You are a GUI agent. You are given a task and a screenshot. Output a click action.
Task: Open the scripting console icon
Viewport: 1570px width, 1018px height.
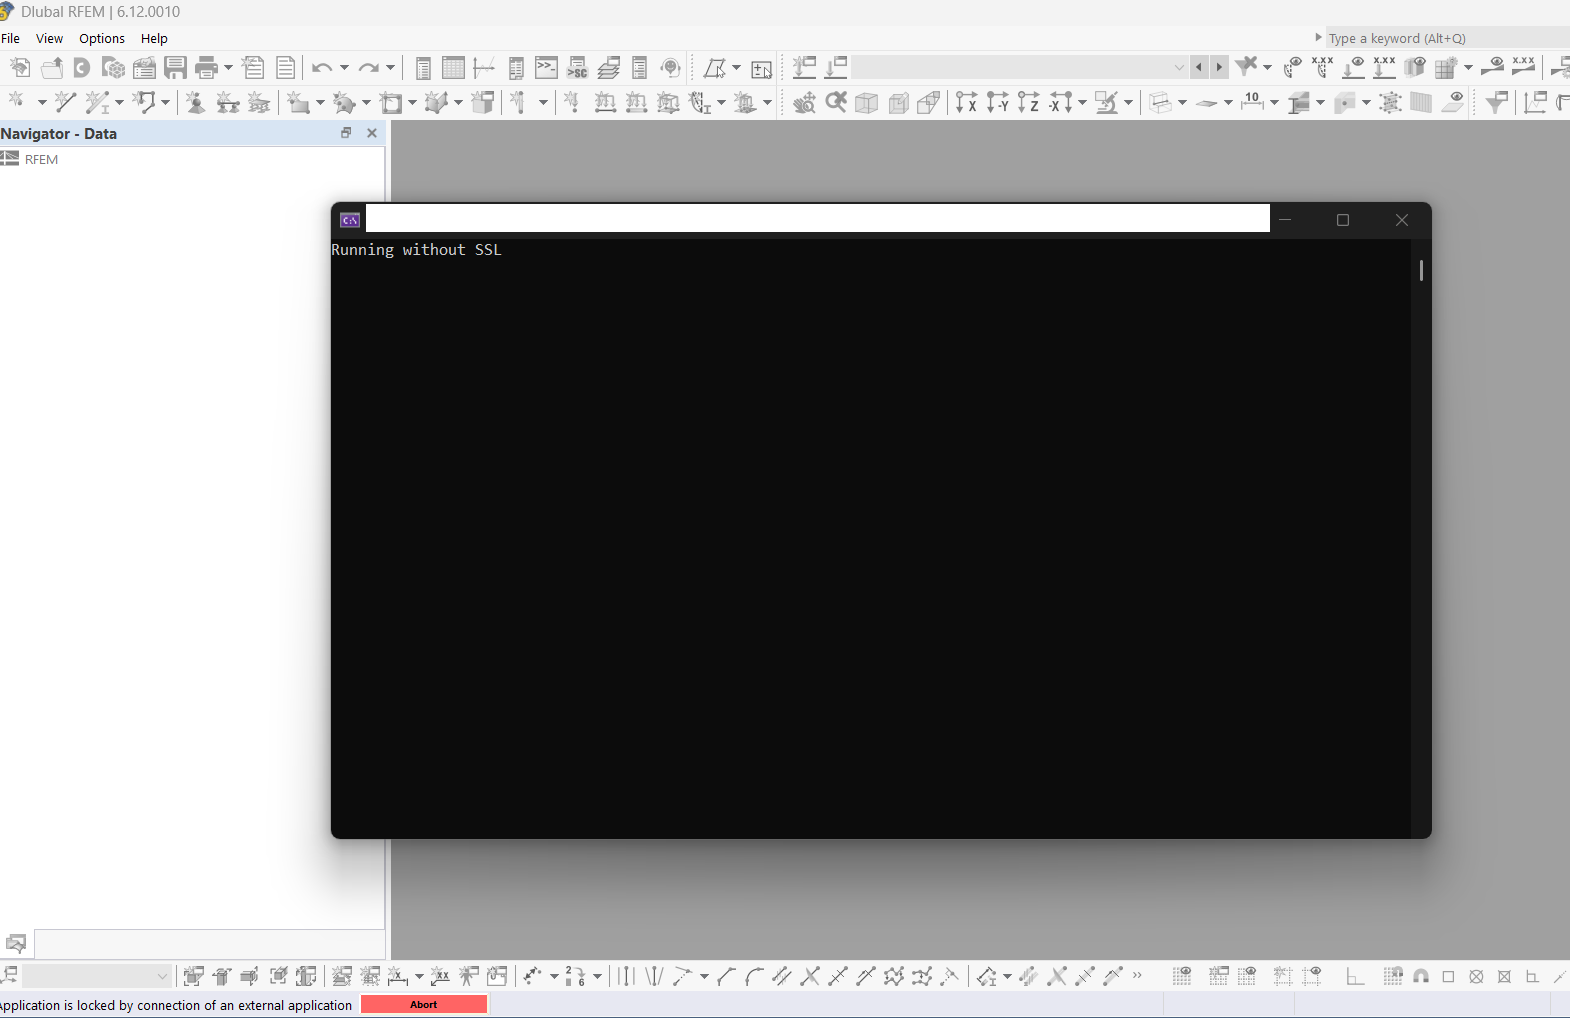546,68
